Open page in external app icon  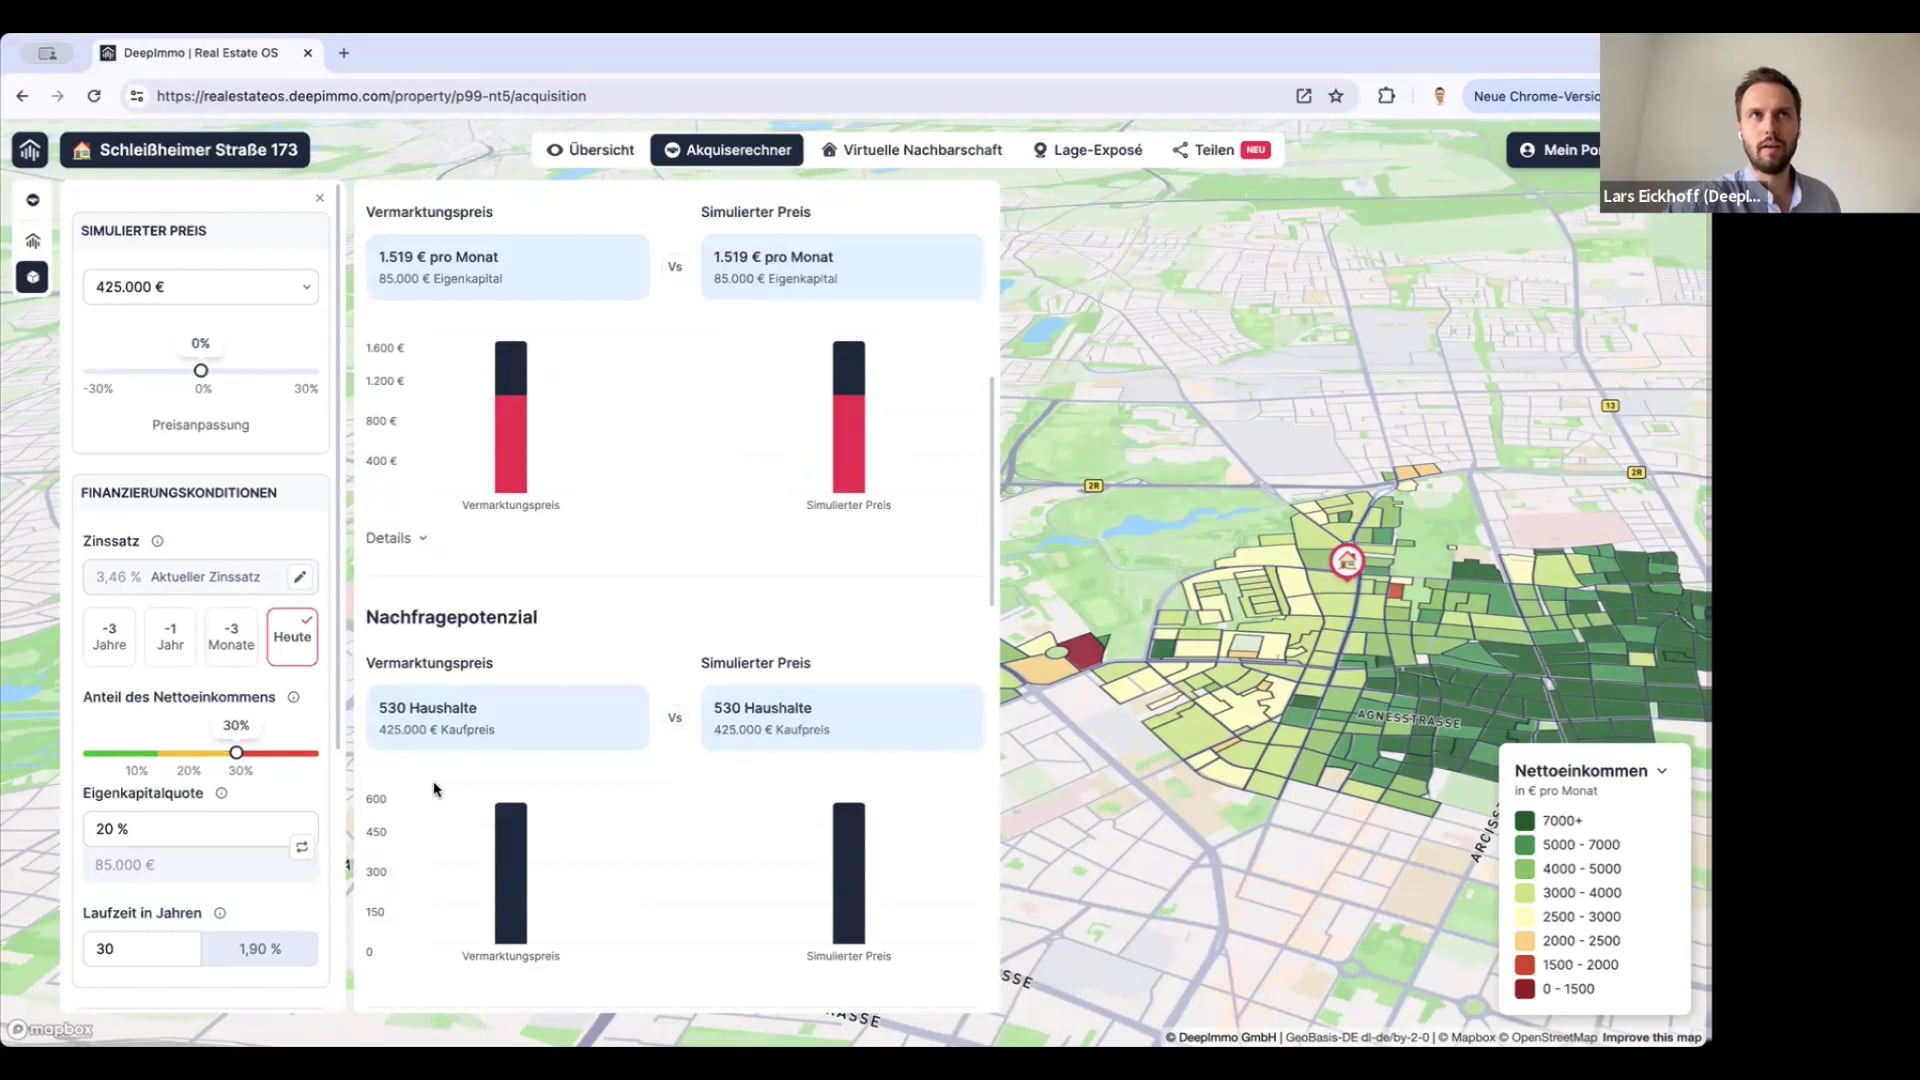coord(1304,96)
